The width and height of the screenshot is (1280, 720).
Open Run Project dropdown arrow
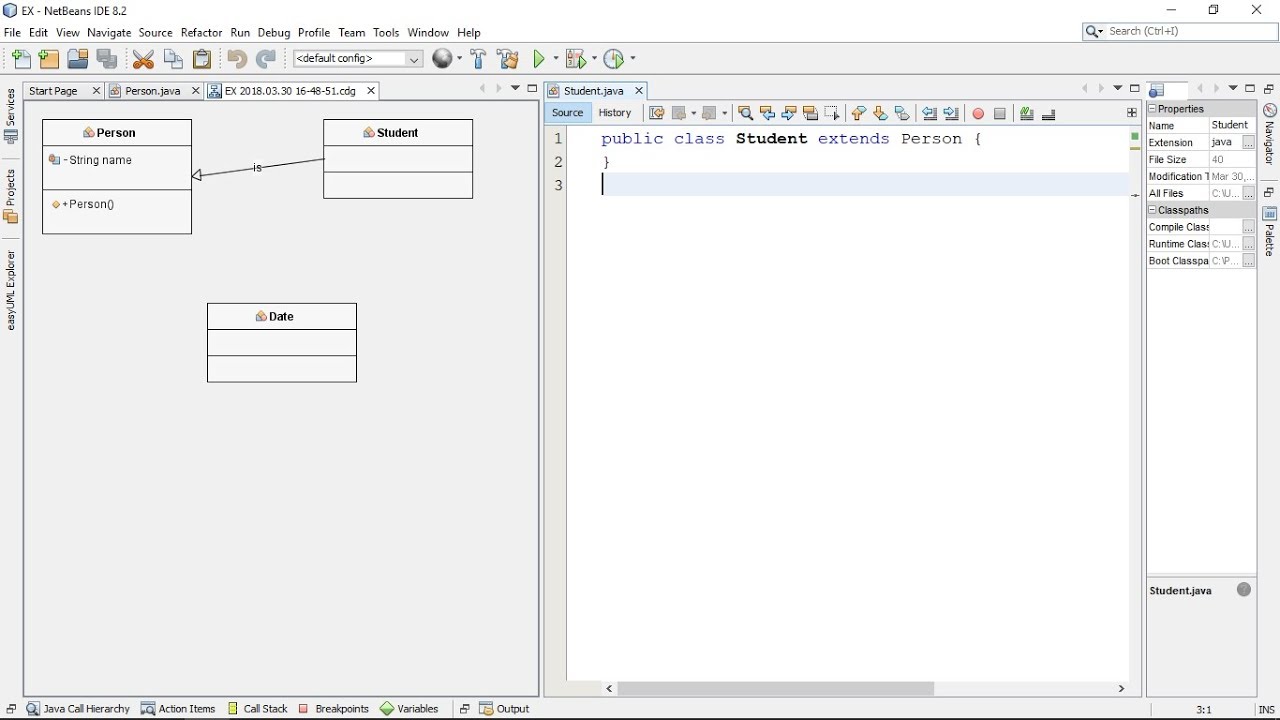coord(555,59)
